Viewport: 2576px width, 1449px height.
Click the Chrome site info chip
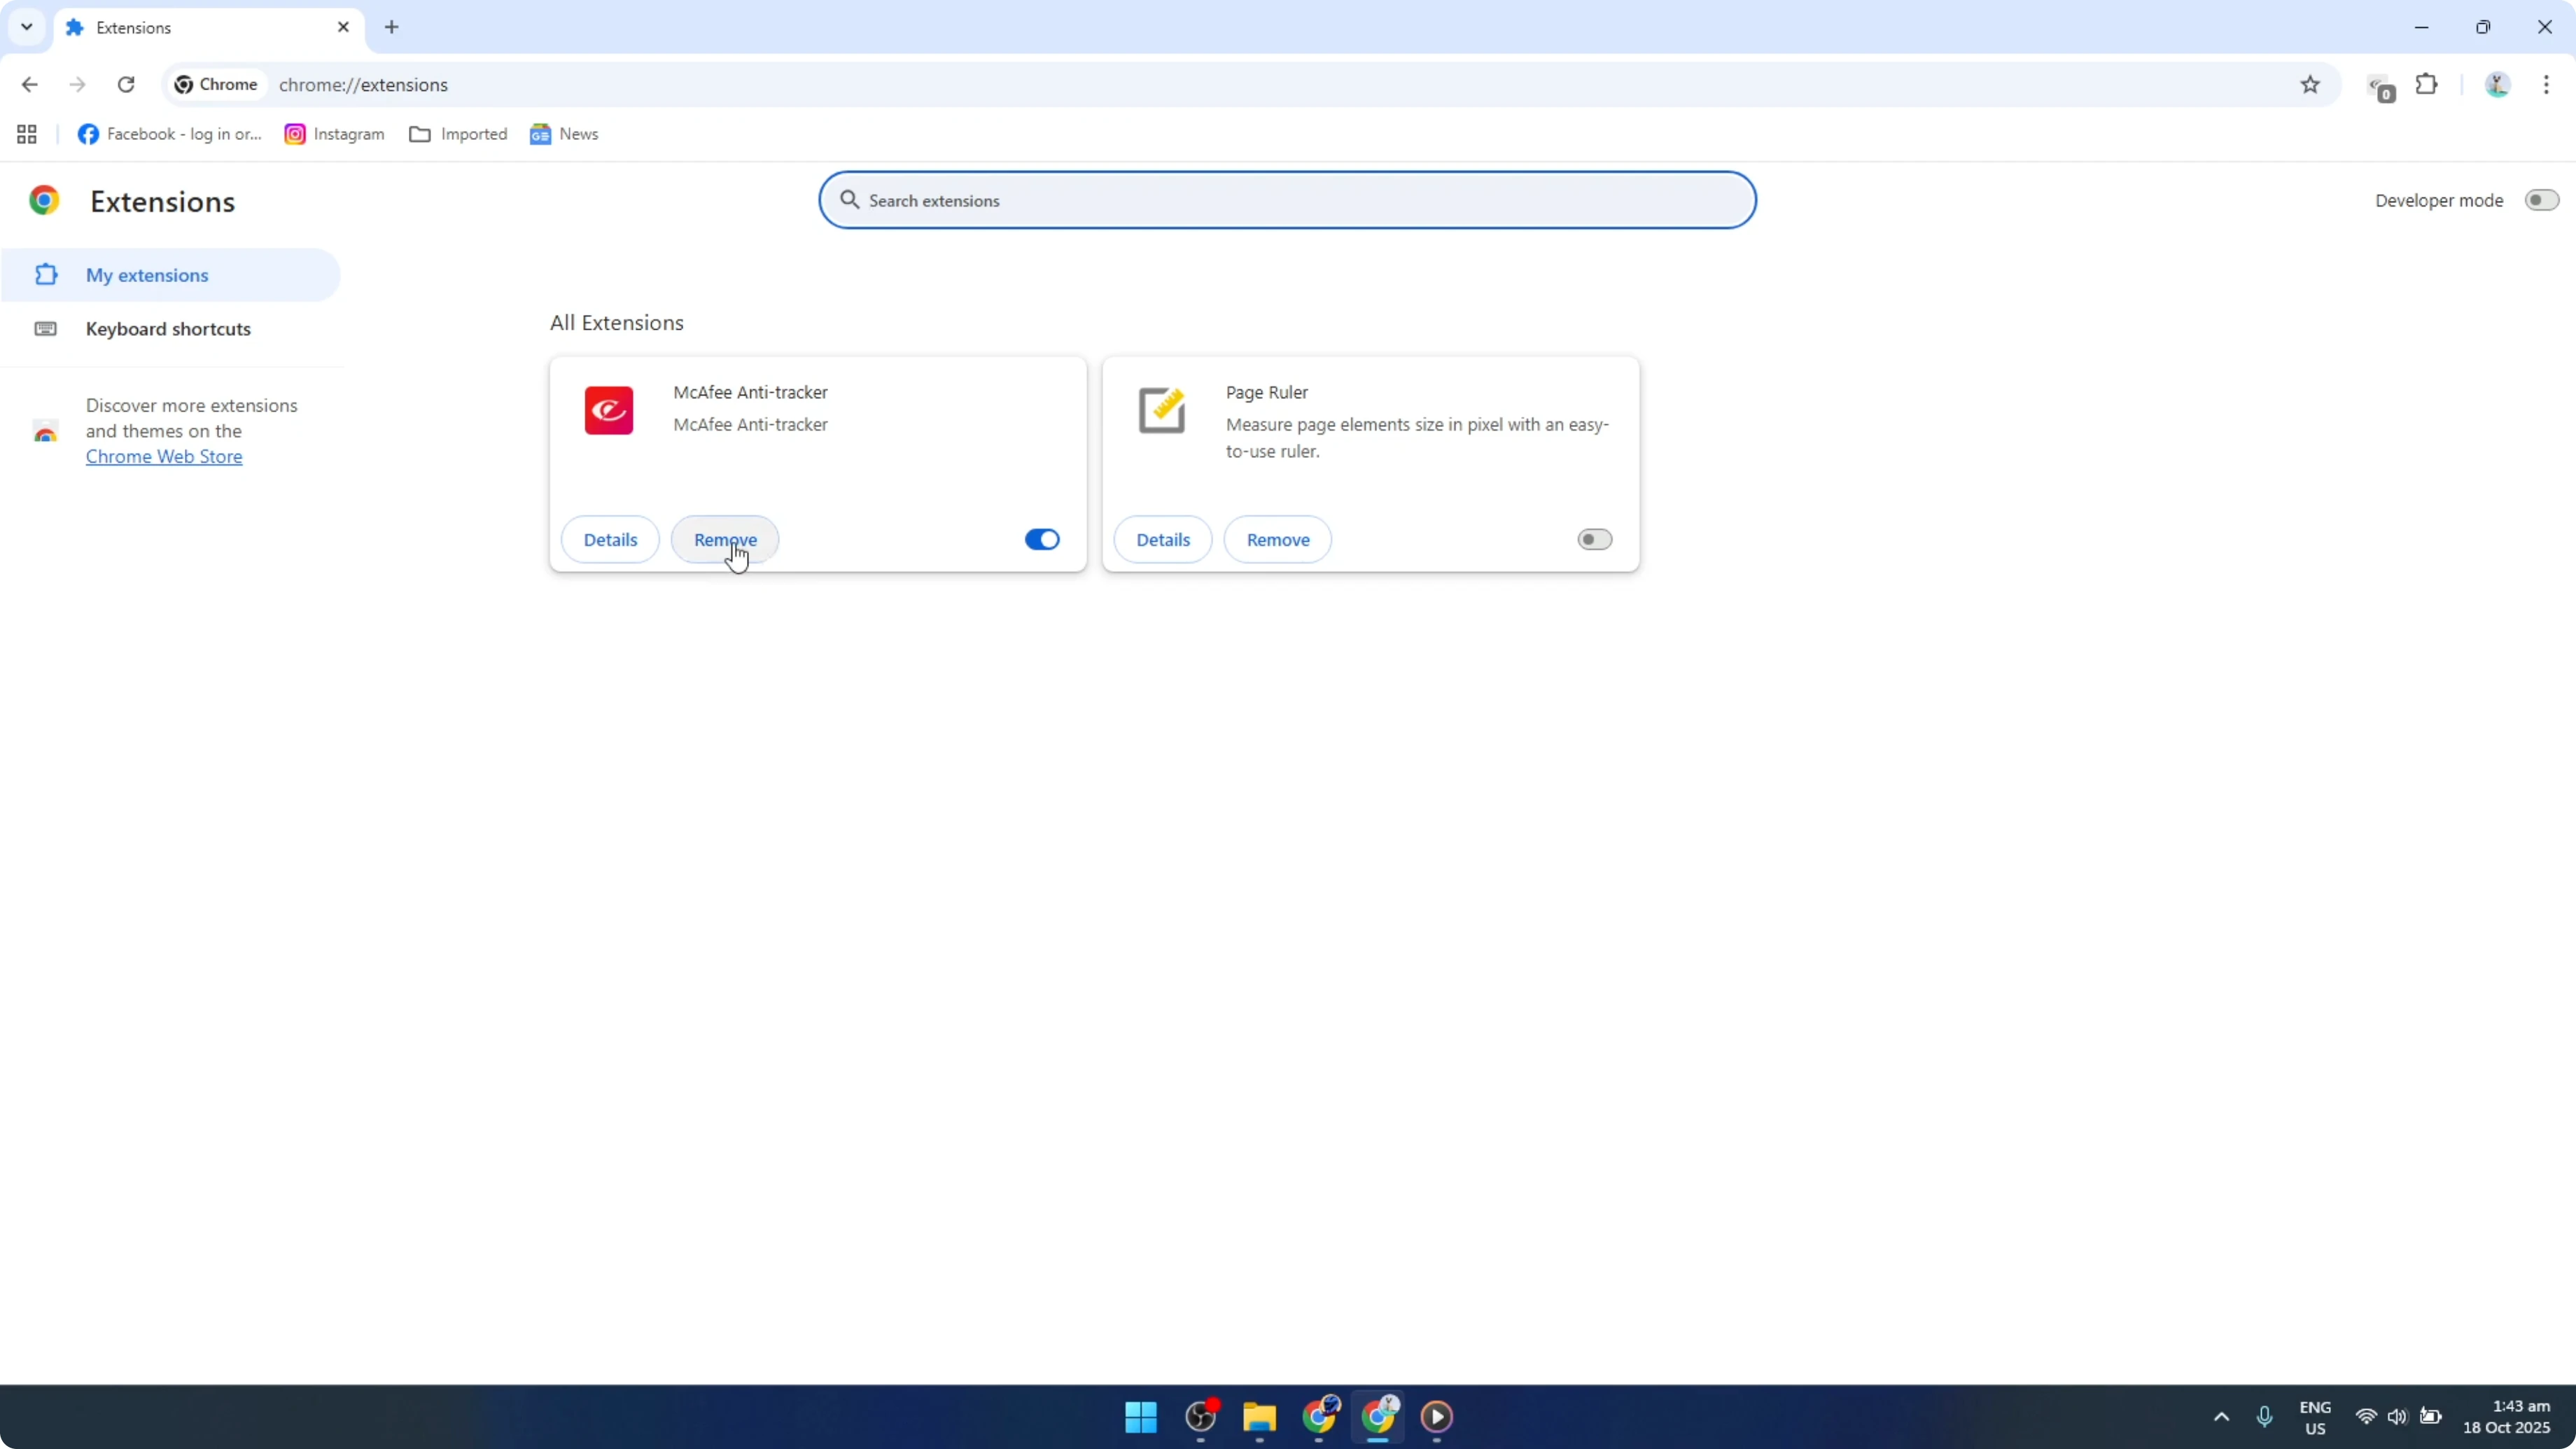216,85
